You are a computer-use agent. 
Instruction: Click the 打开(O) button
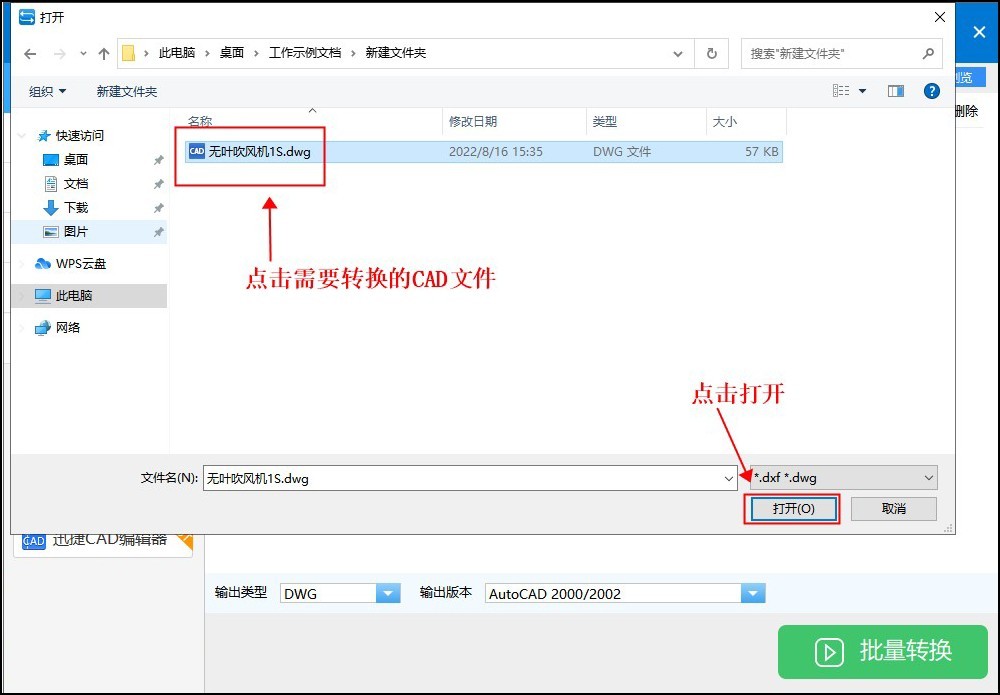click(792, 509)
